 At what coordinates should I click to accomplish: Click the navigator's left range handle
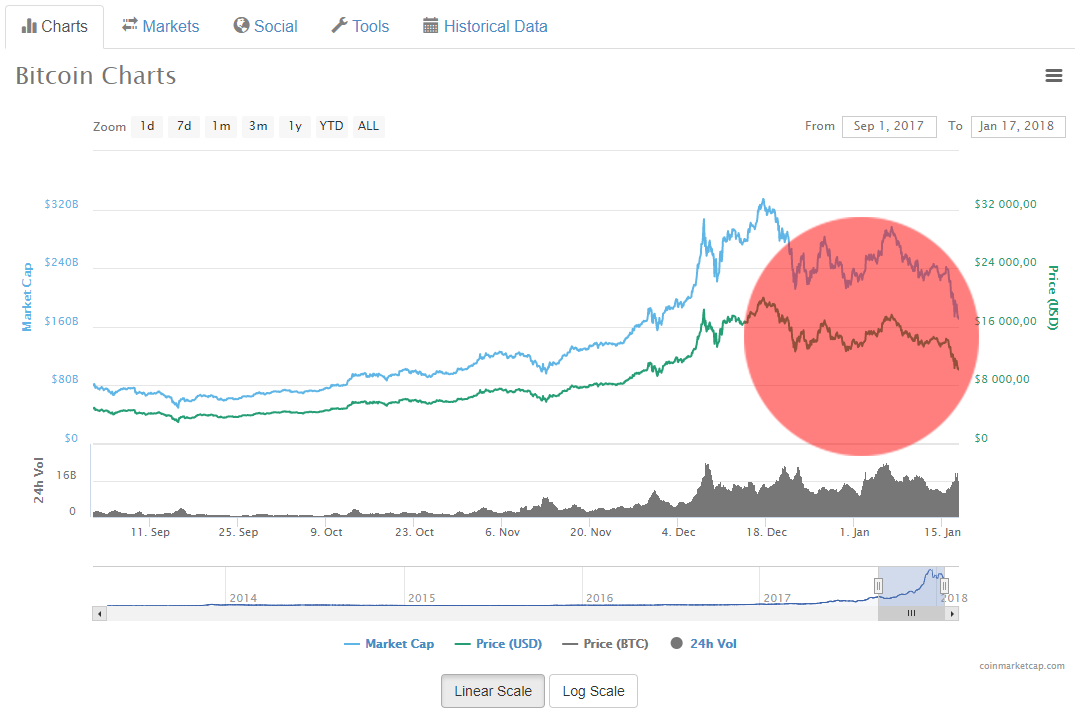879,586
